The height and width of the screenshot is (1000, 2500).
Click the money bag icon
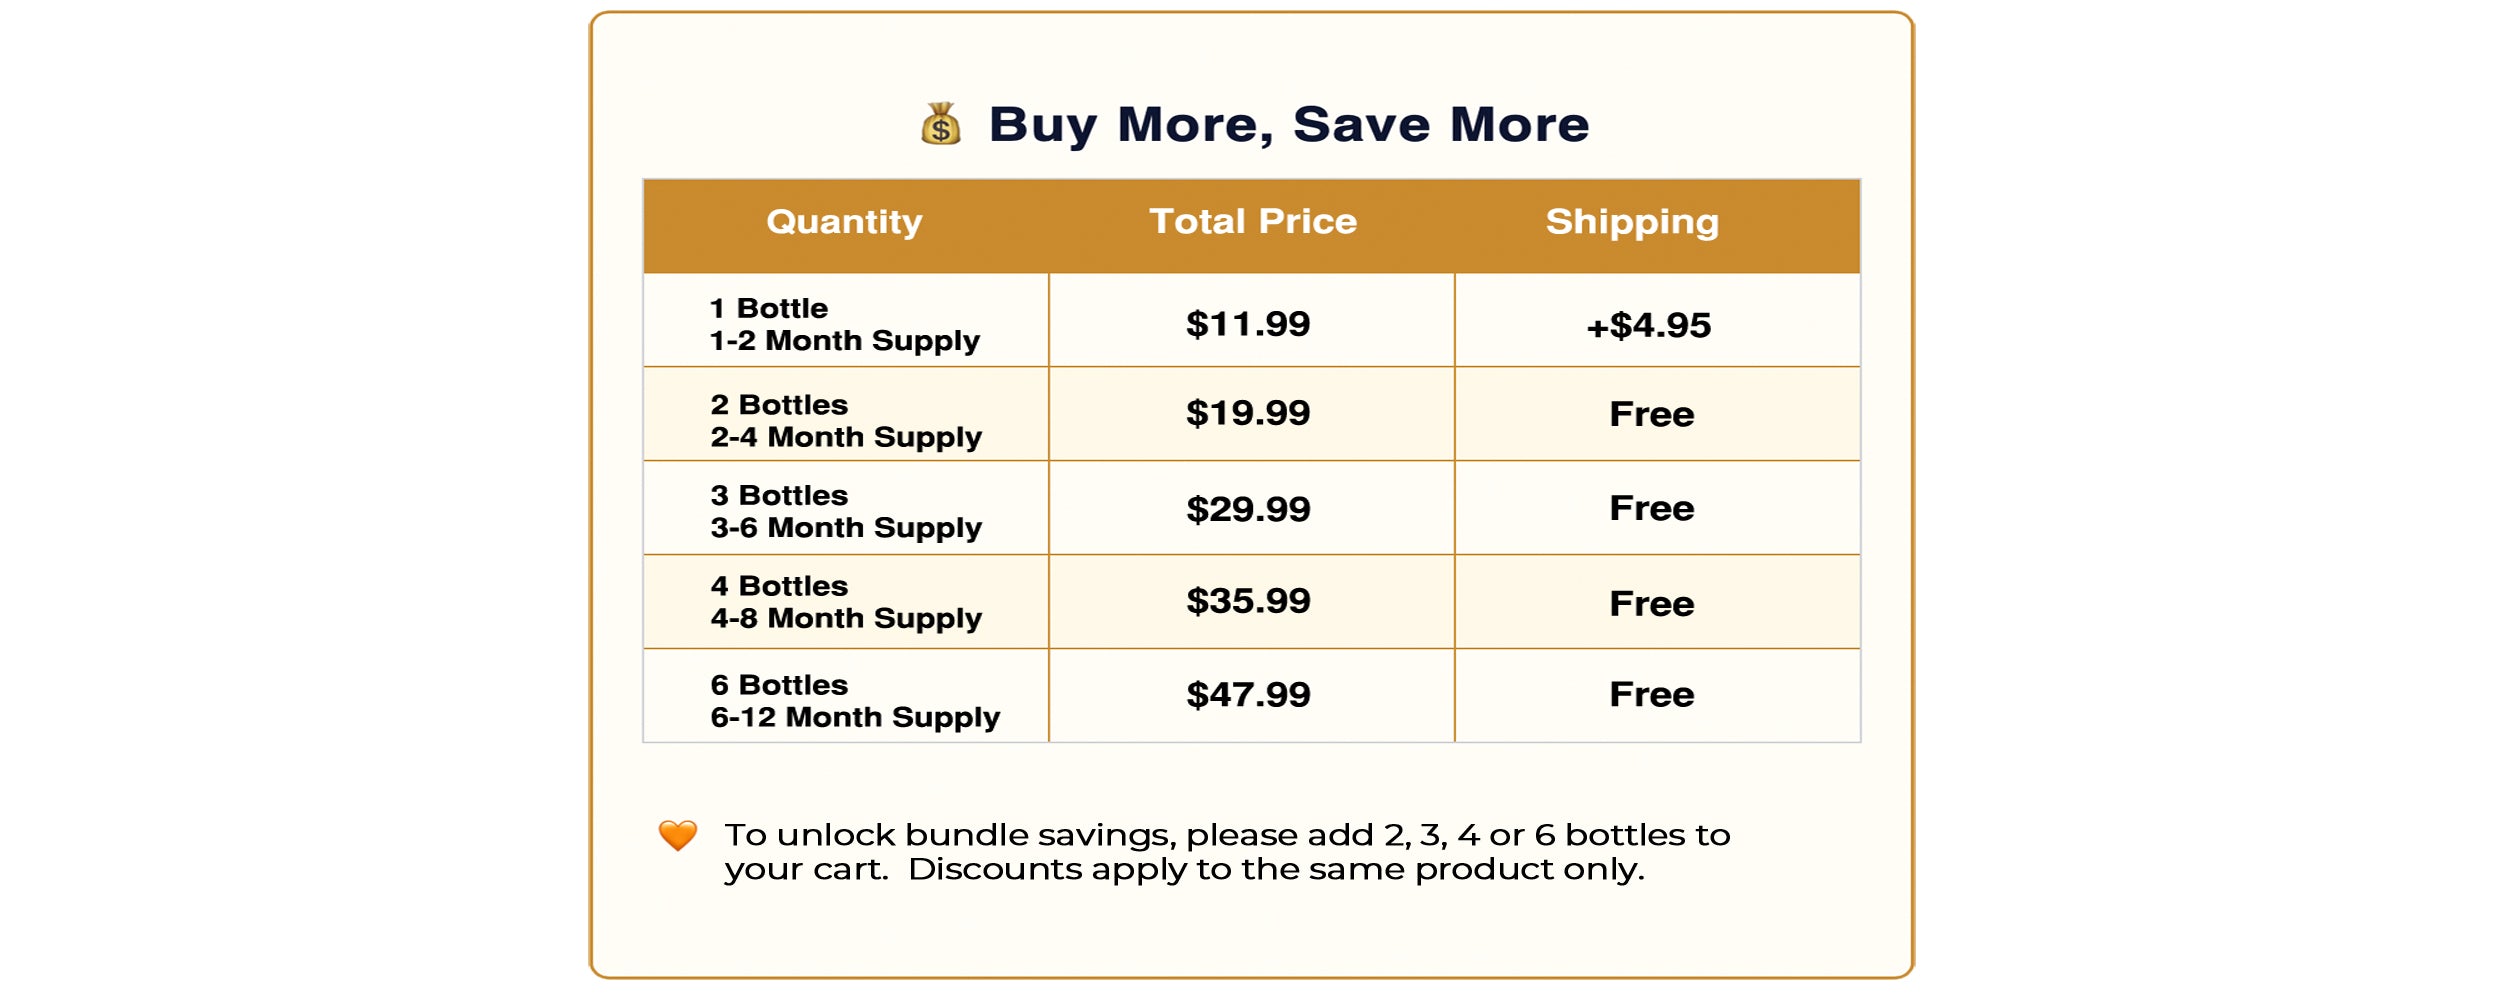(940, 125)
